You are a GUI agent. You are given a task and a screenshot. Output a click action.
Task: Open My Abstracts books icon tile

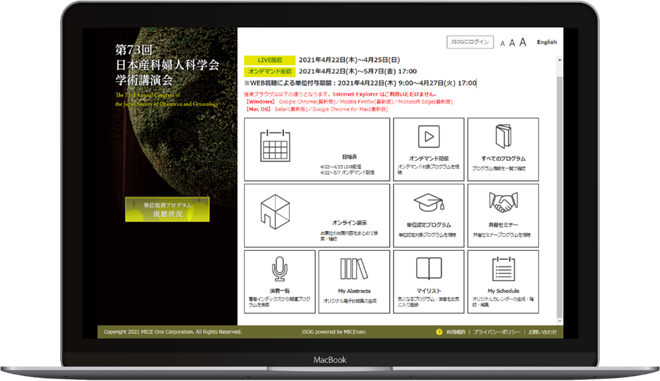coord(354,282)
